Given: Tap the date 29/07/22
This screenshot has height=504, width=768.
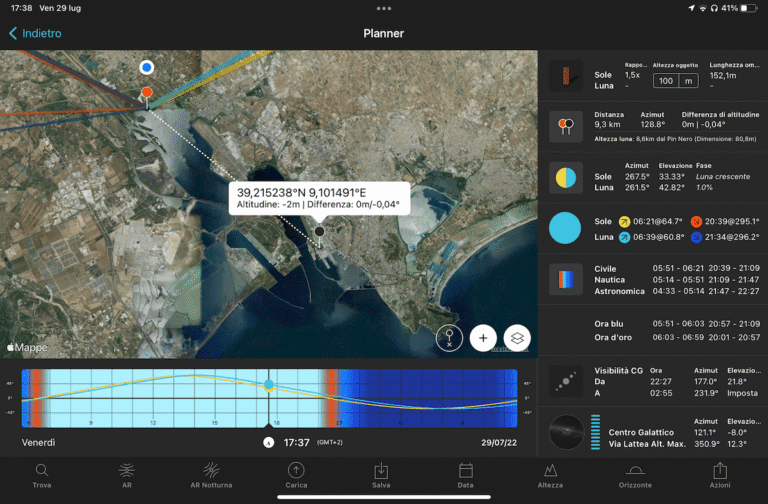Looking at the screenshot, I should pyautogui.click(x=499, y=443).
